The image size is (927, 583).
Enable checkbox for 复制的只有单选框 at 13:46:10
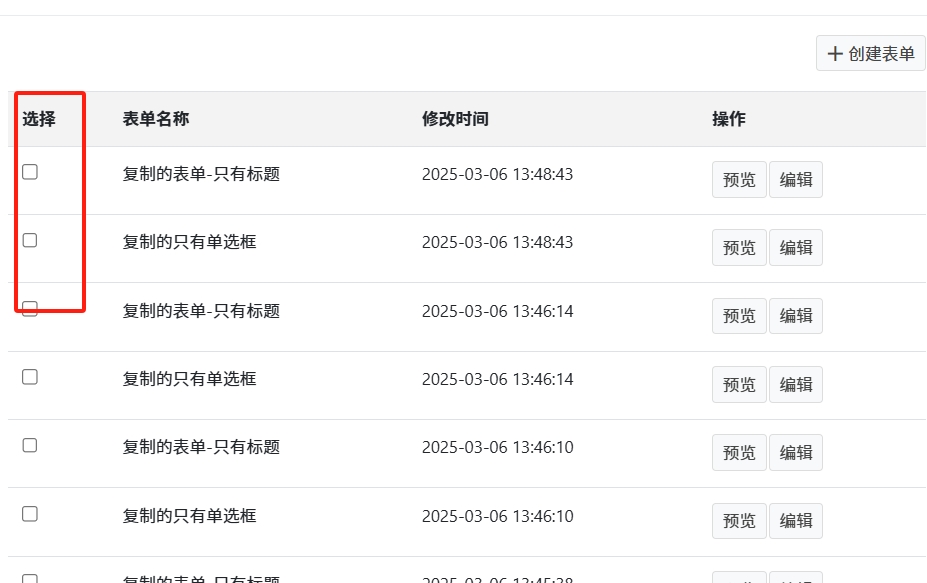coord(30,514)
